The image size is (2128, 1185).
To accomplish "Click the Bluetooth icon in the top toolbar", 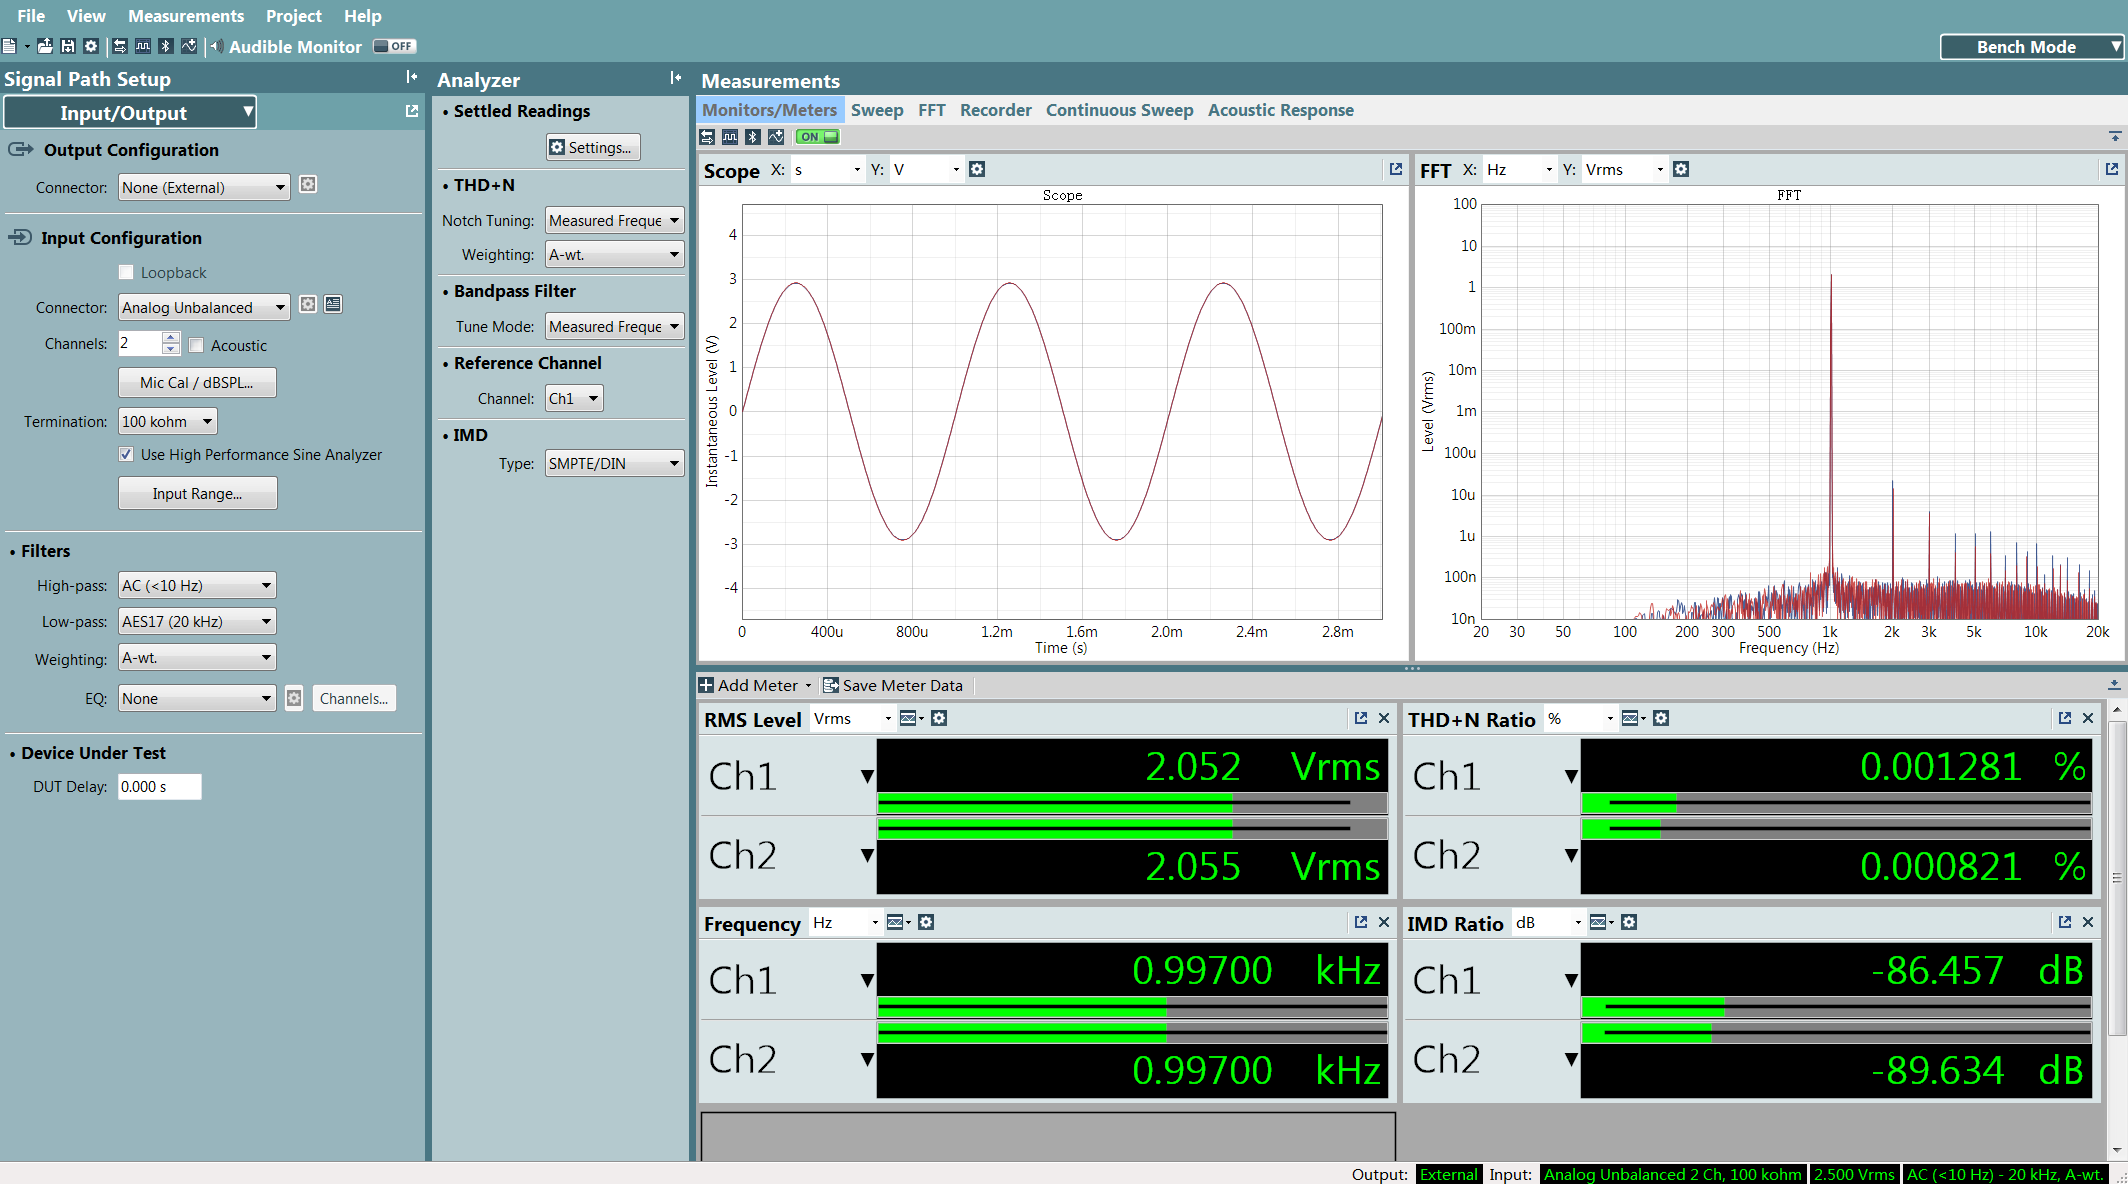I will point(166,46).
